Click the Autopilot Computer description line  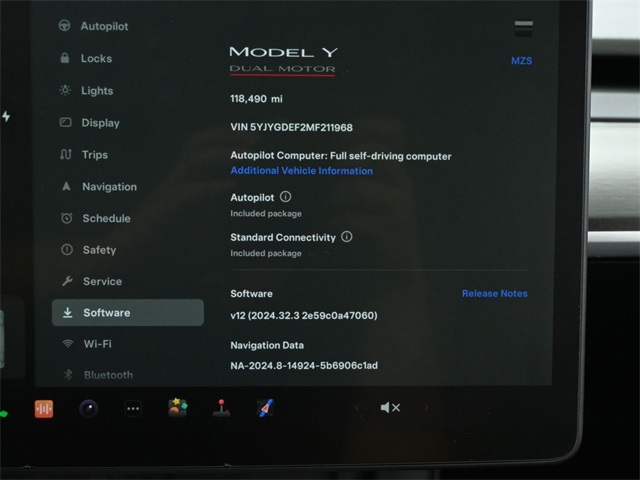(x=341, y=156)
